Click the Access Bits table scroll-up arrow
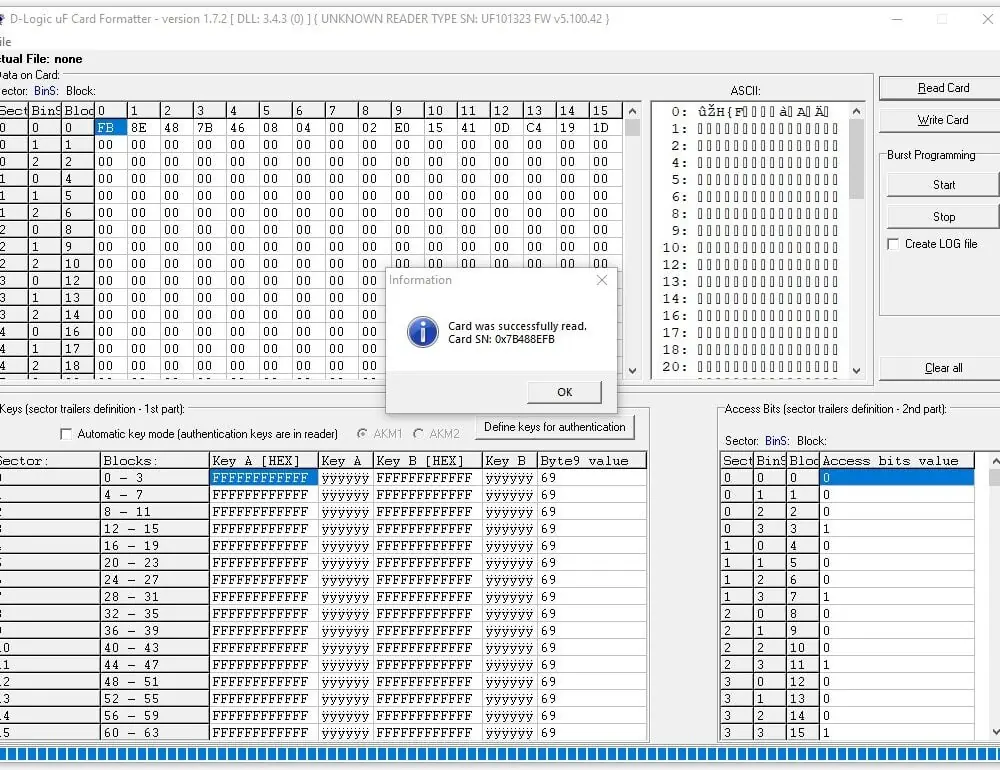 coord(994,460)
